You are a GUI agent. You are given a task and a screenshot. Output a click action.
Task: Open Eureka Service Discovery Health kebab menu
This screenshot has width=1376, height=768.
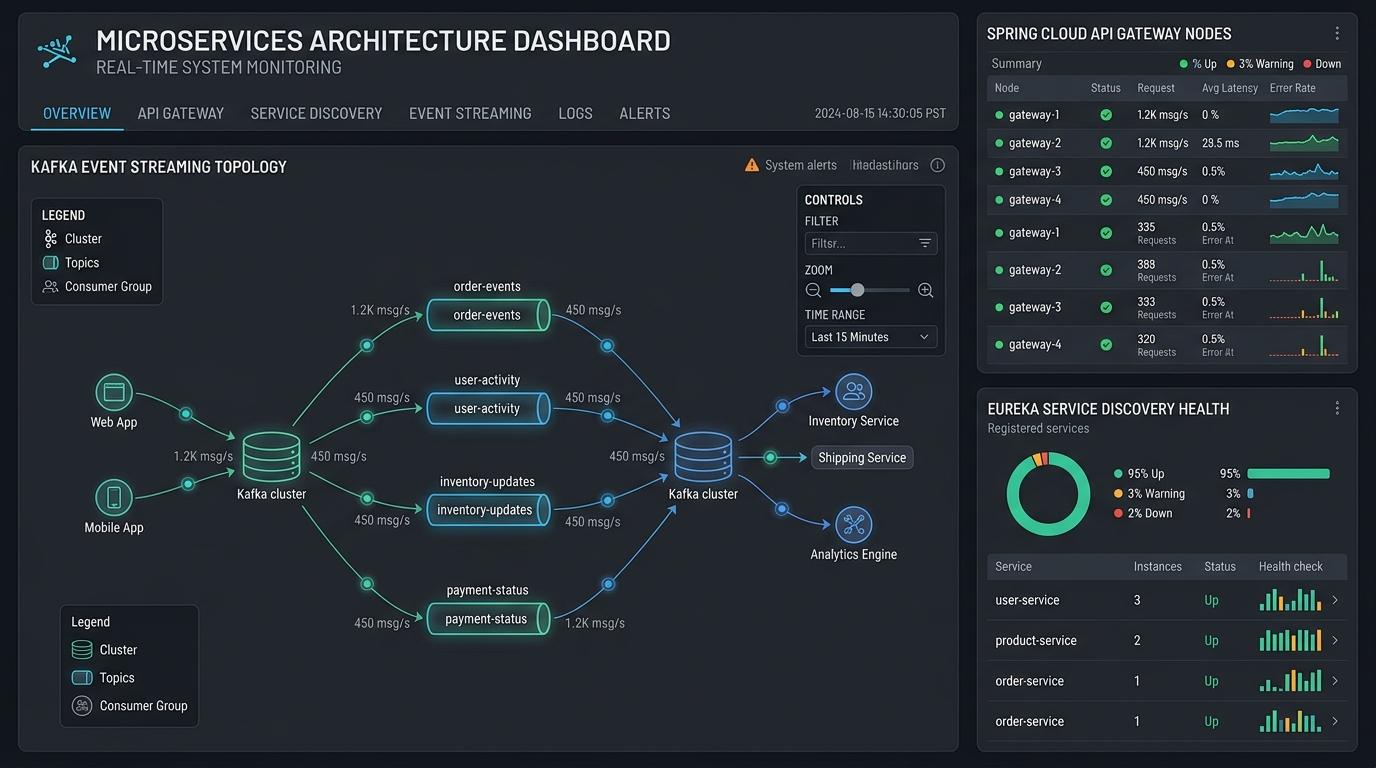[1337, 408]
